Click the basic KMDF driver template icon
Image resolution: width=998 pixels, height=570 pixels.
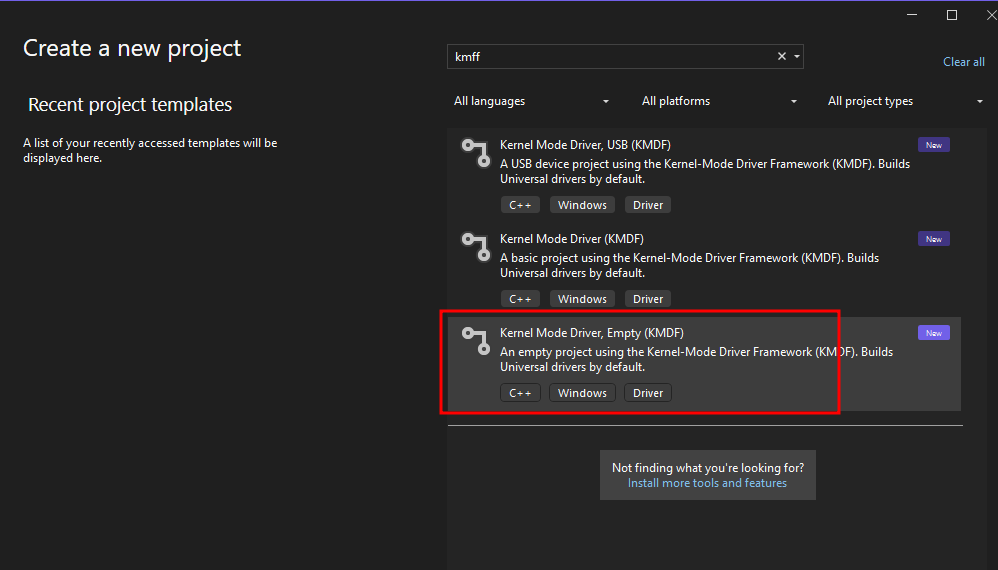pyautogui.click(x=472, y=245)
